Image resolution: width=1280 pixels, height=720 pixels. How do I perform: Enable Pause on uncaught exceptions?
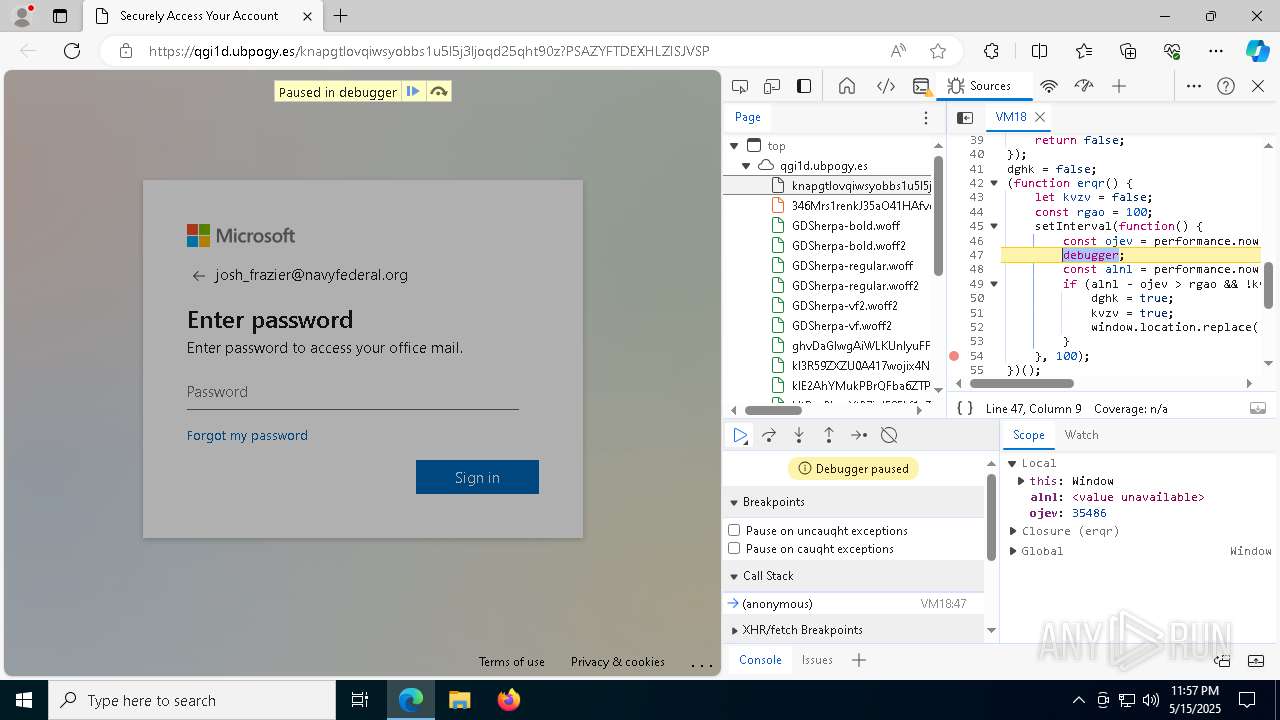[x=734, y=530]
